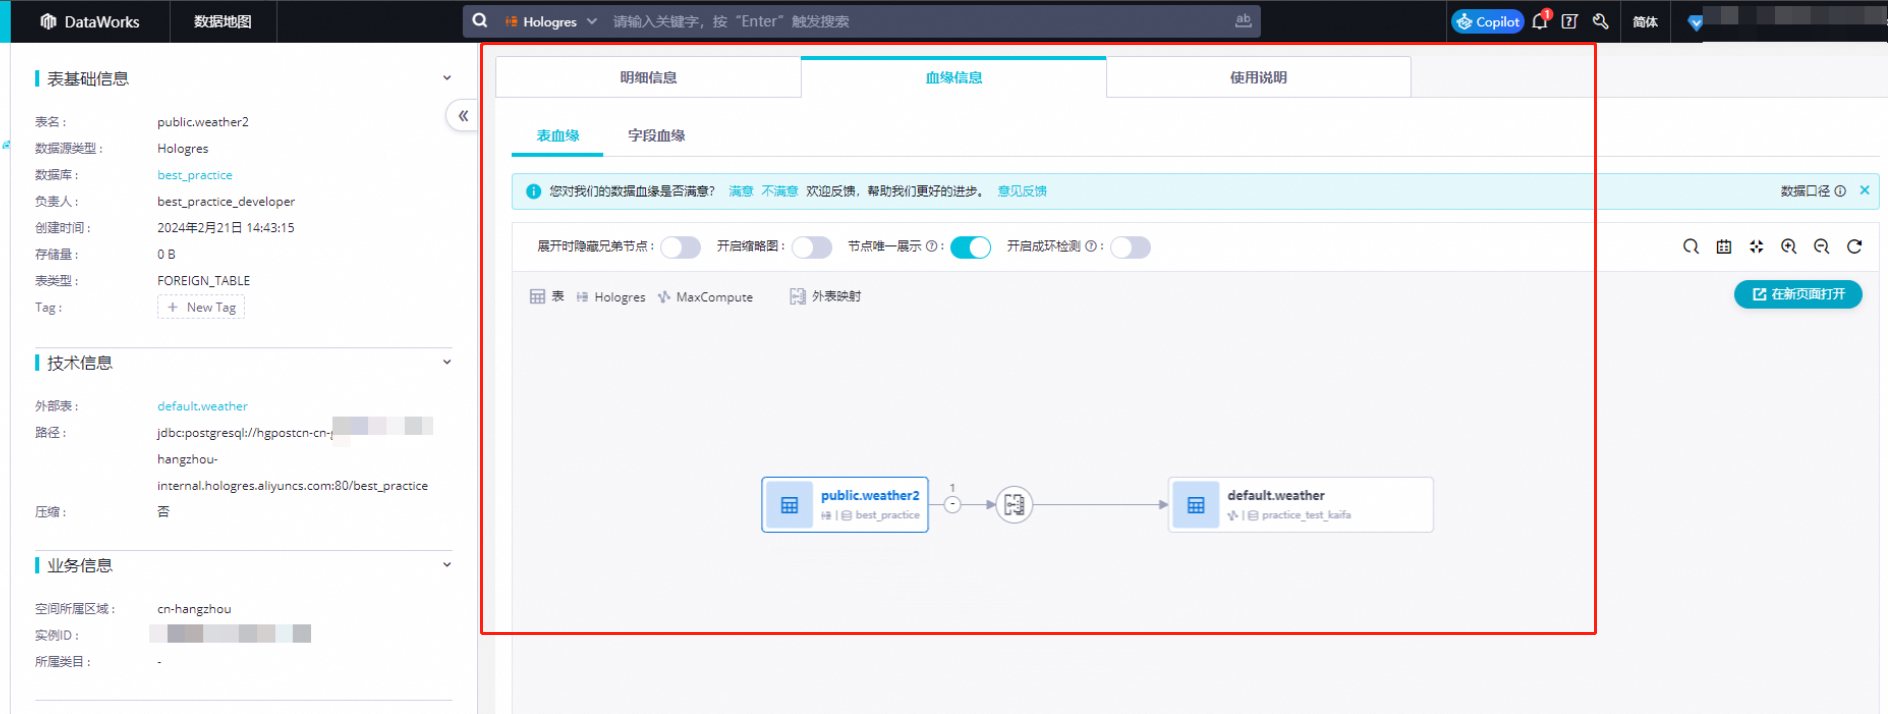Click the 表 legend icon

point(538,297)
